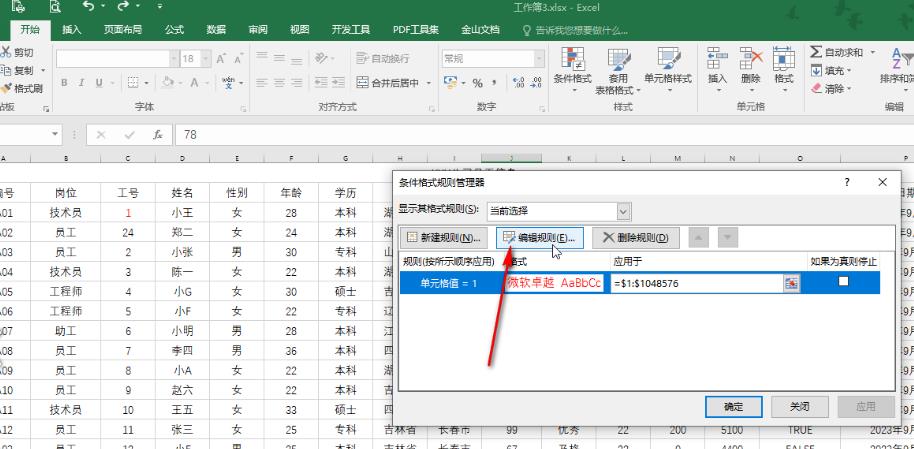Switch to the 页面布局 tab
The image size is (914, 449).
[x=122, y=30]
